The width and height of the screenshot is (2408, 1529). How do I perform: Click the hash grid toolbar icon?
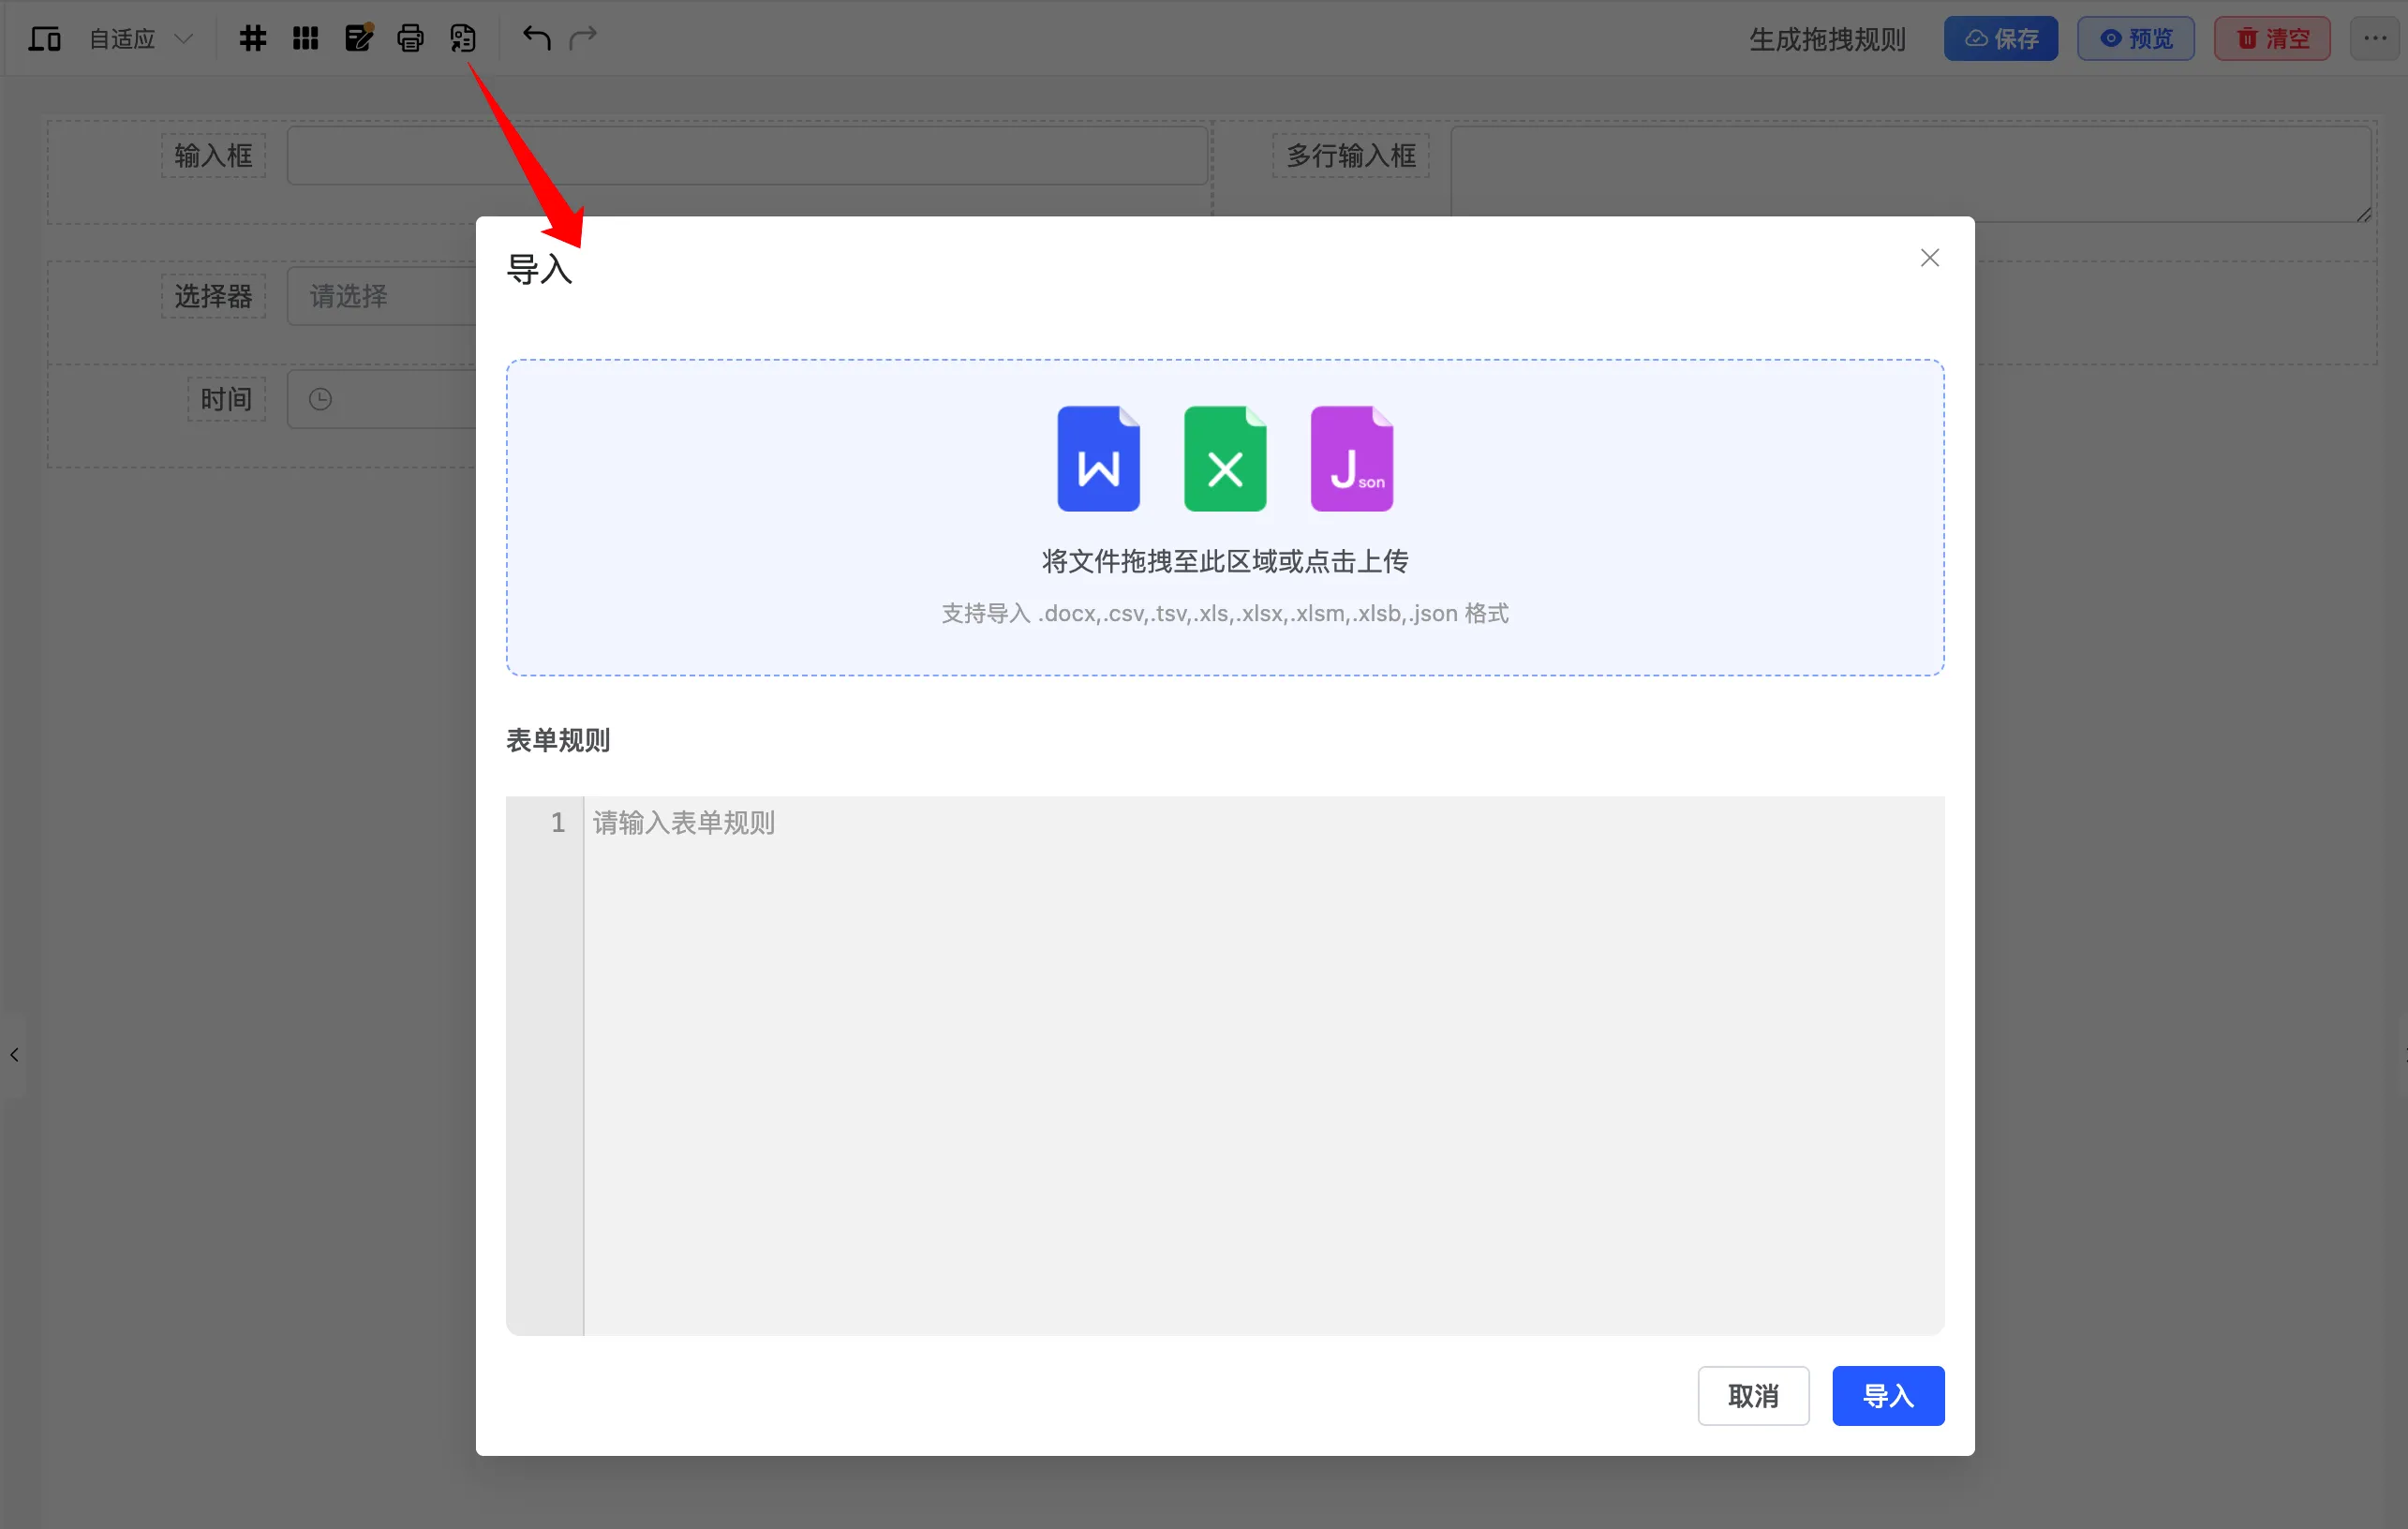252,39
